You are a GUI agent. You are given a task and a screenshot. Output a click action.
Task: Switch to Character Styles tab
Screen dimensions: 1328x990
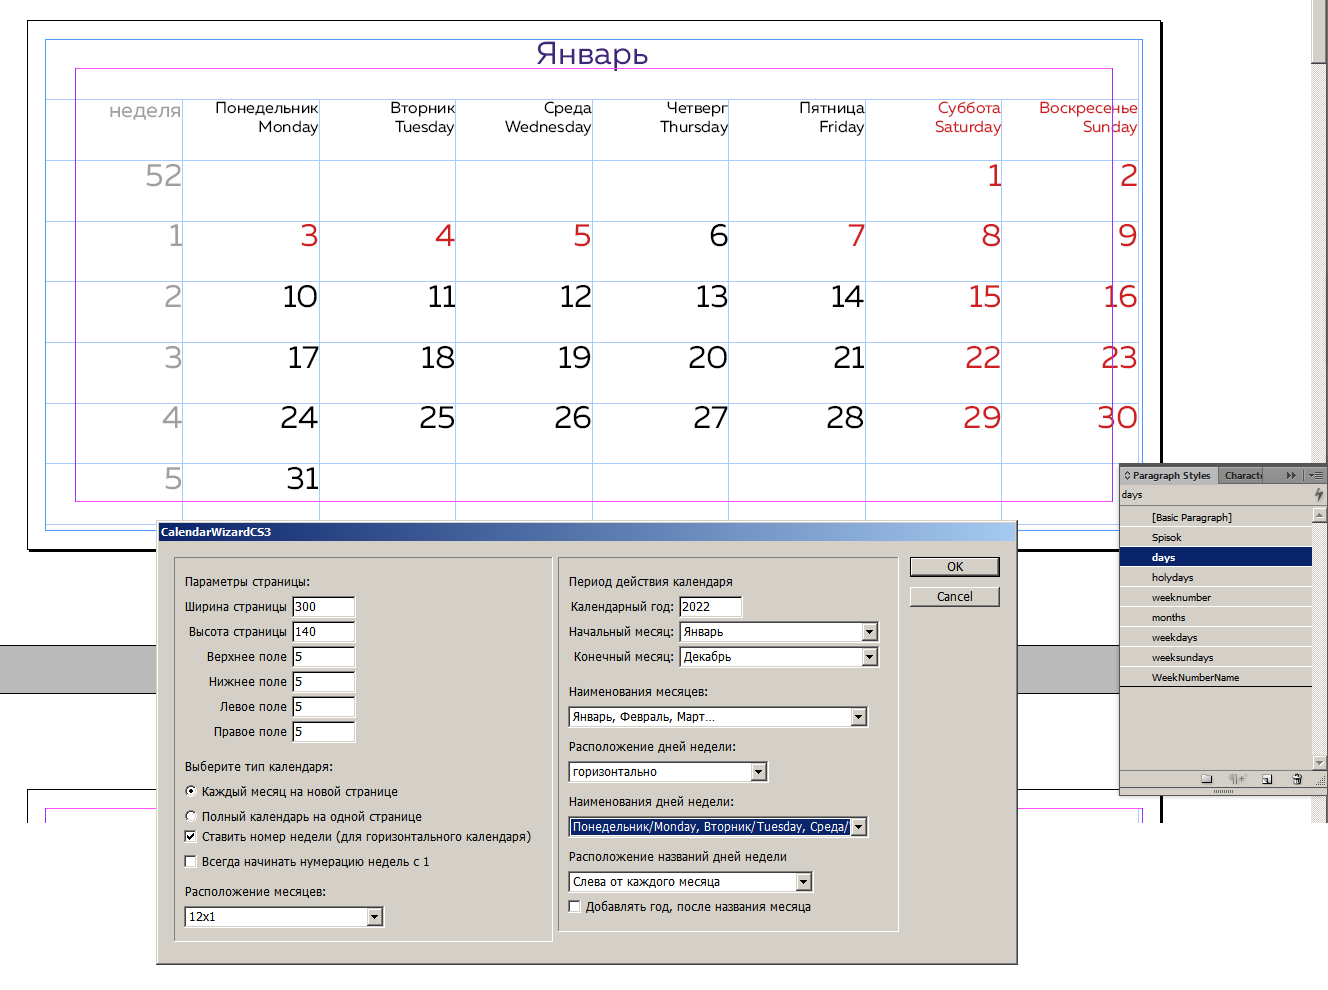pyautogui.click(x=1243, y=476)
